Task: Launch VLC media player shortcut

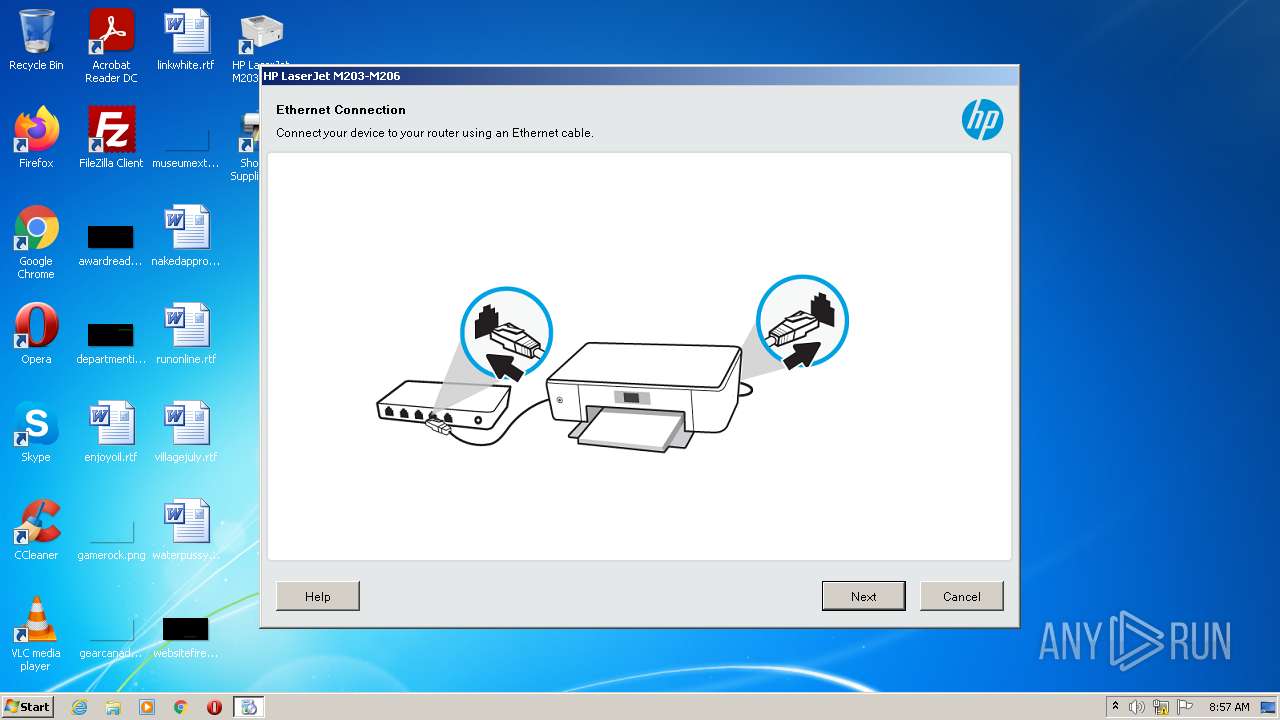Action: 36,634
